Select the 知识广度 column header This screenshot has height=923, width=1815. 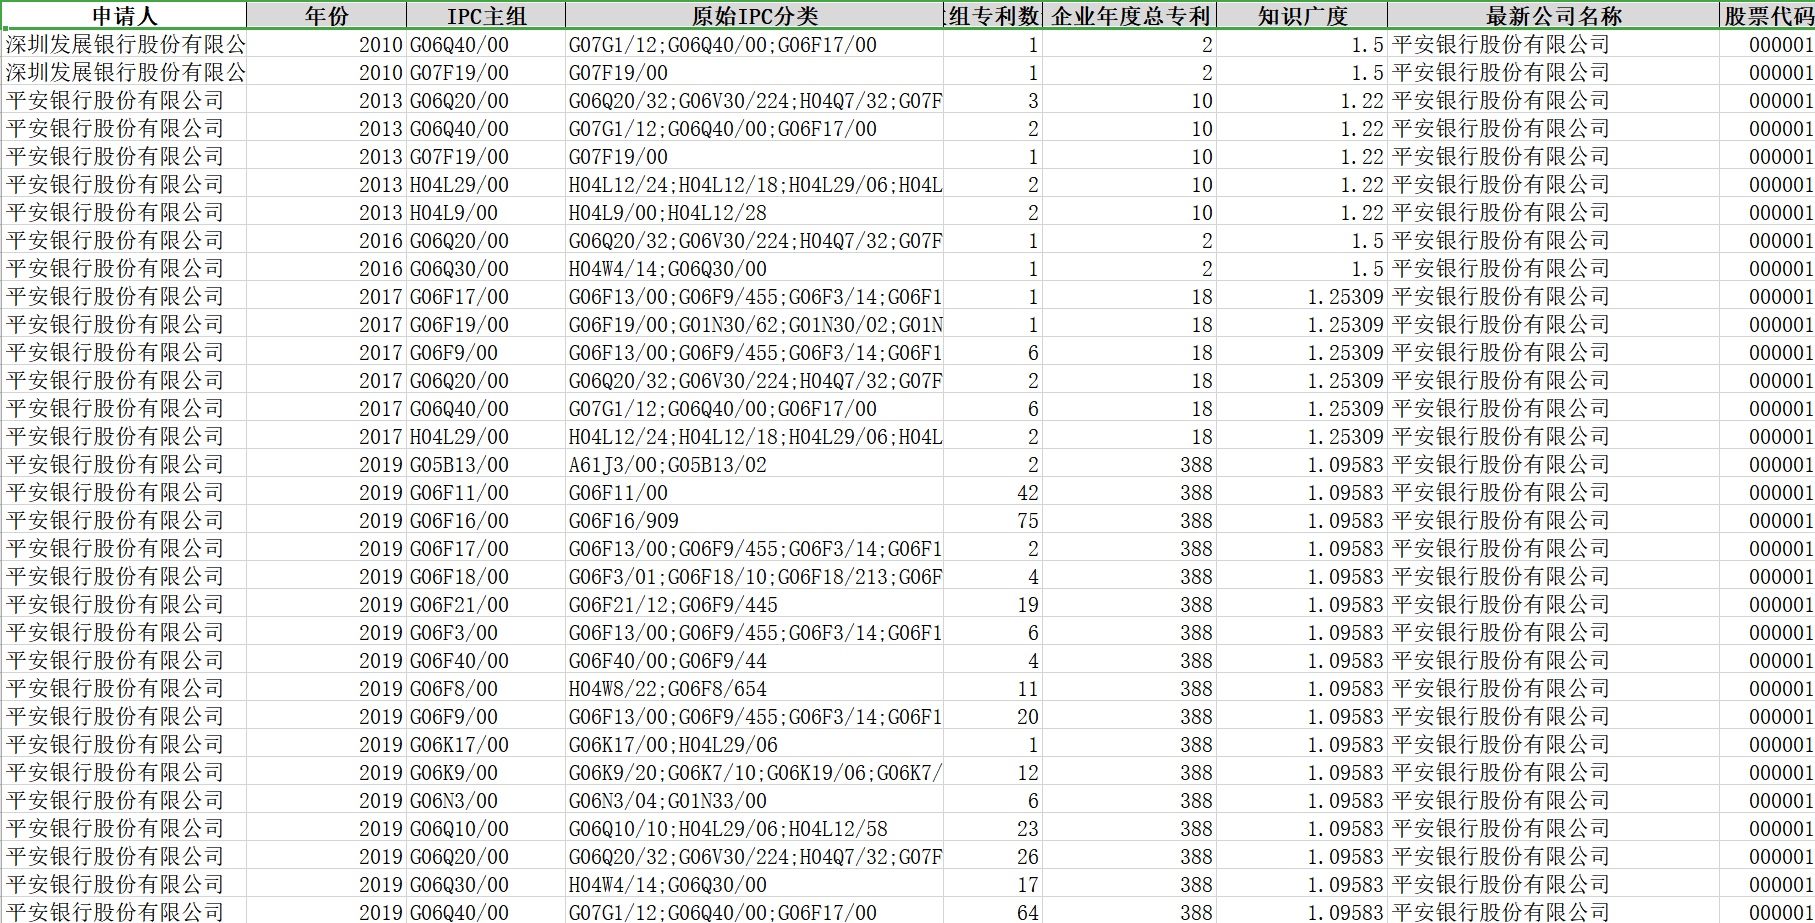(x=1302, y=16)
